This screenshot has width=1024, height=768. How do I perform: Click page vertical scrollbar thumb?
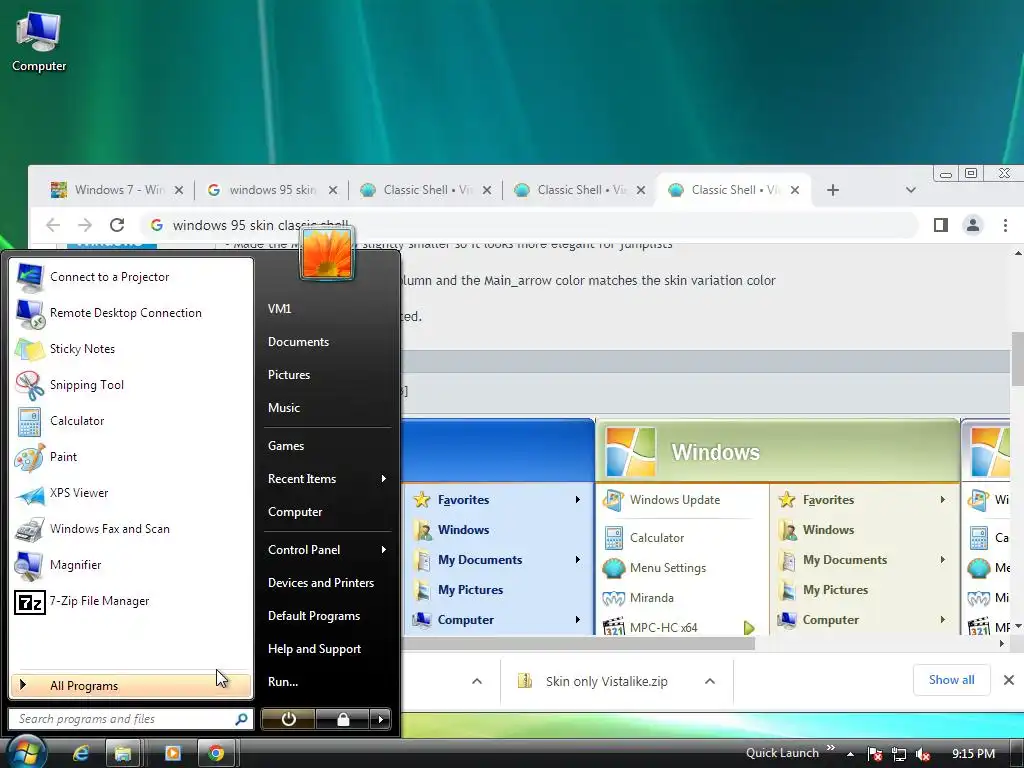coord(1017,359)
